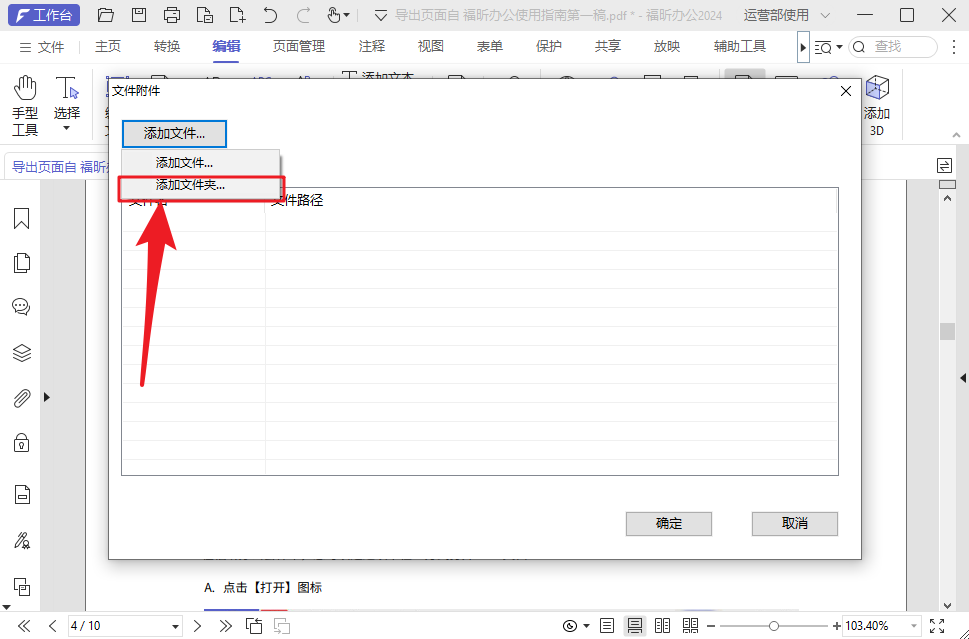Click the 文件路径 column header
This screenshot has height=639, width=969.
click(297, 201)
